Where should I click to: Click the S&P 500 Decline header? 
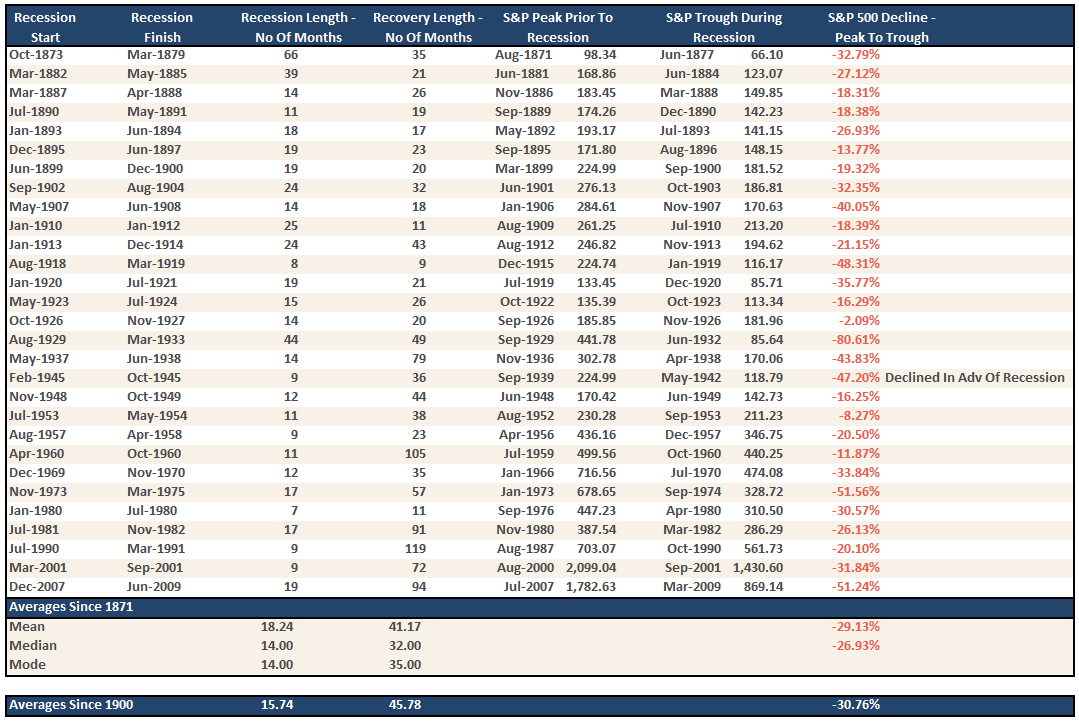878,27
